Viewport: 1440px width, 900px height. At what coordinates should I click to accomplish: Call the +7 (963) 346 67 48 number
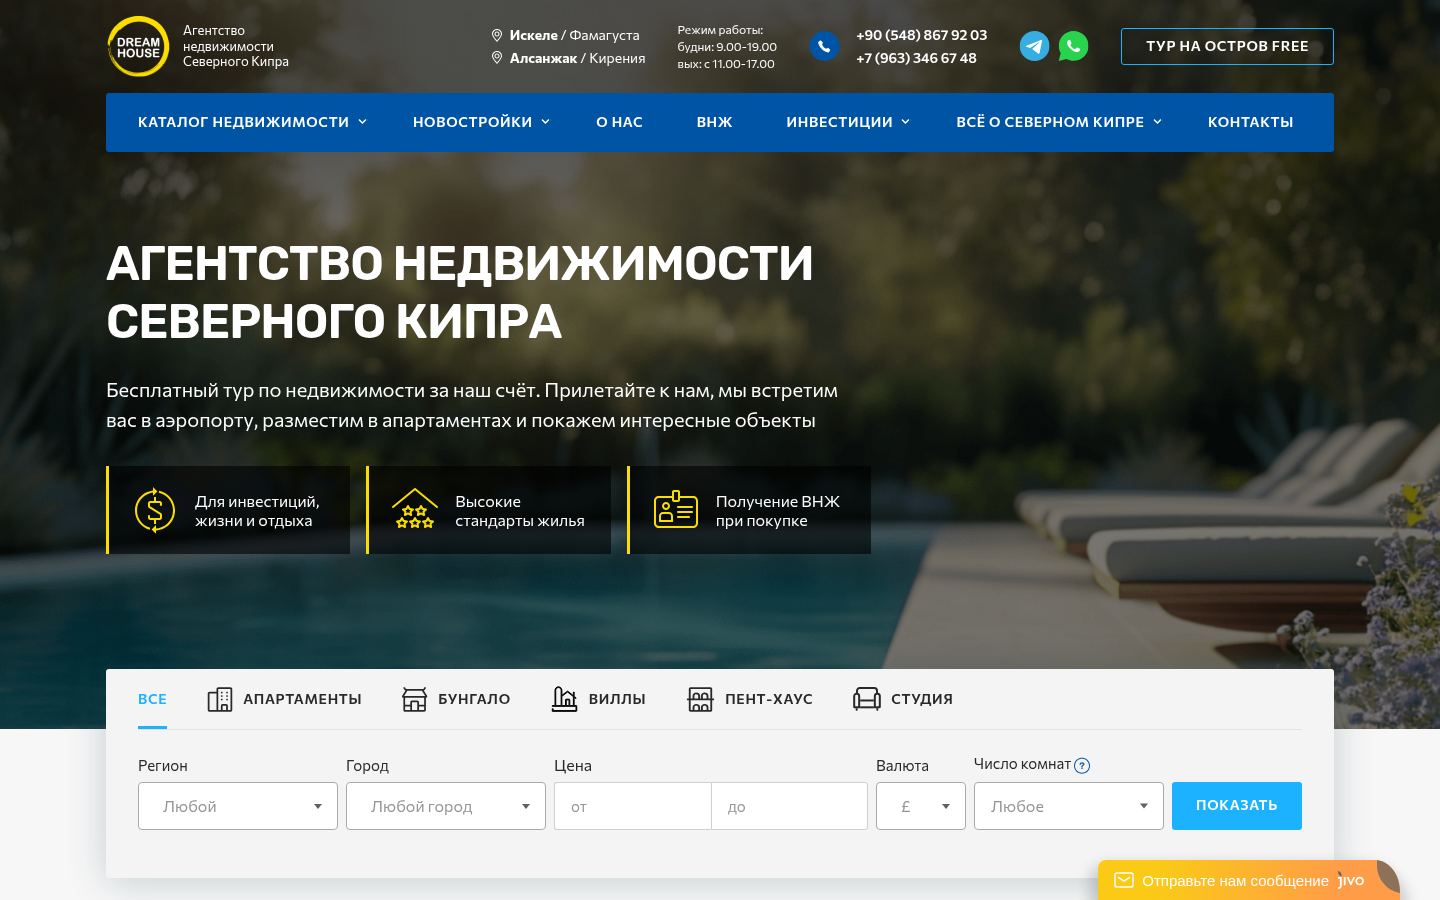point(916,58)
